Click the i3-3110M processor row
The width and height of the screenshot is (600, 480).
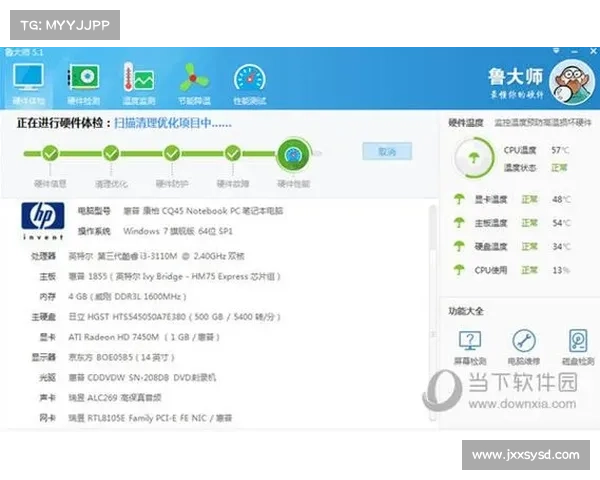(138, 256)
